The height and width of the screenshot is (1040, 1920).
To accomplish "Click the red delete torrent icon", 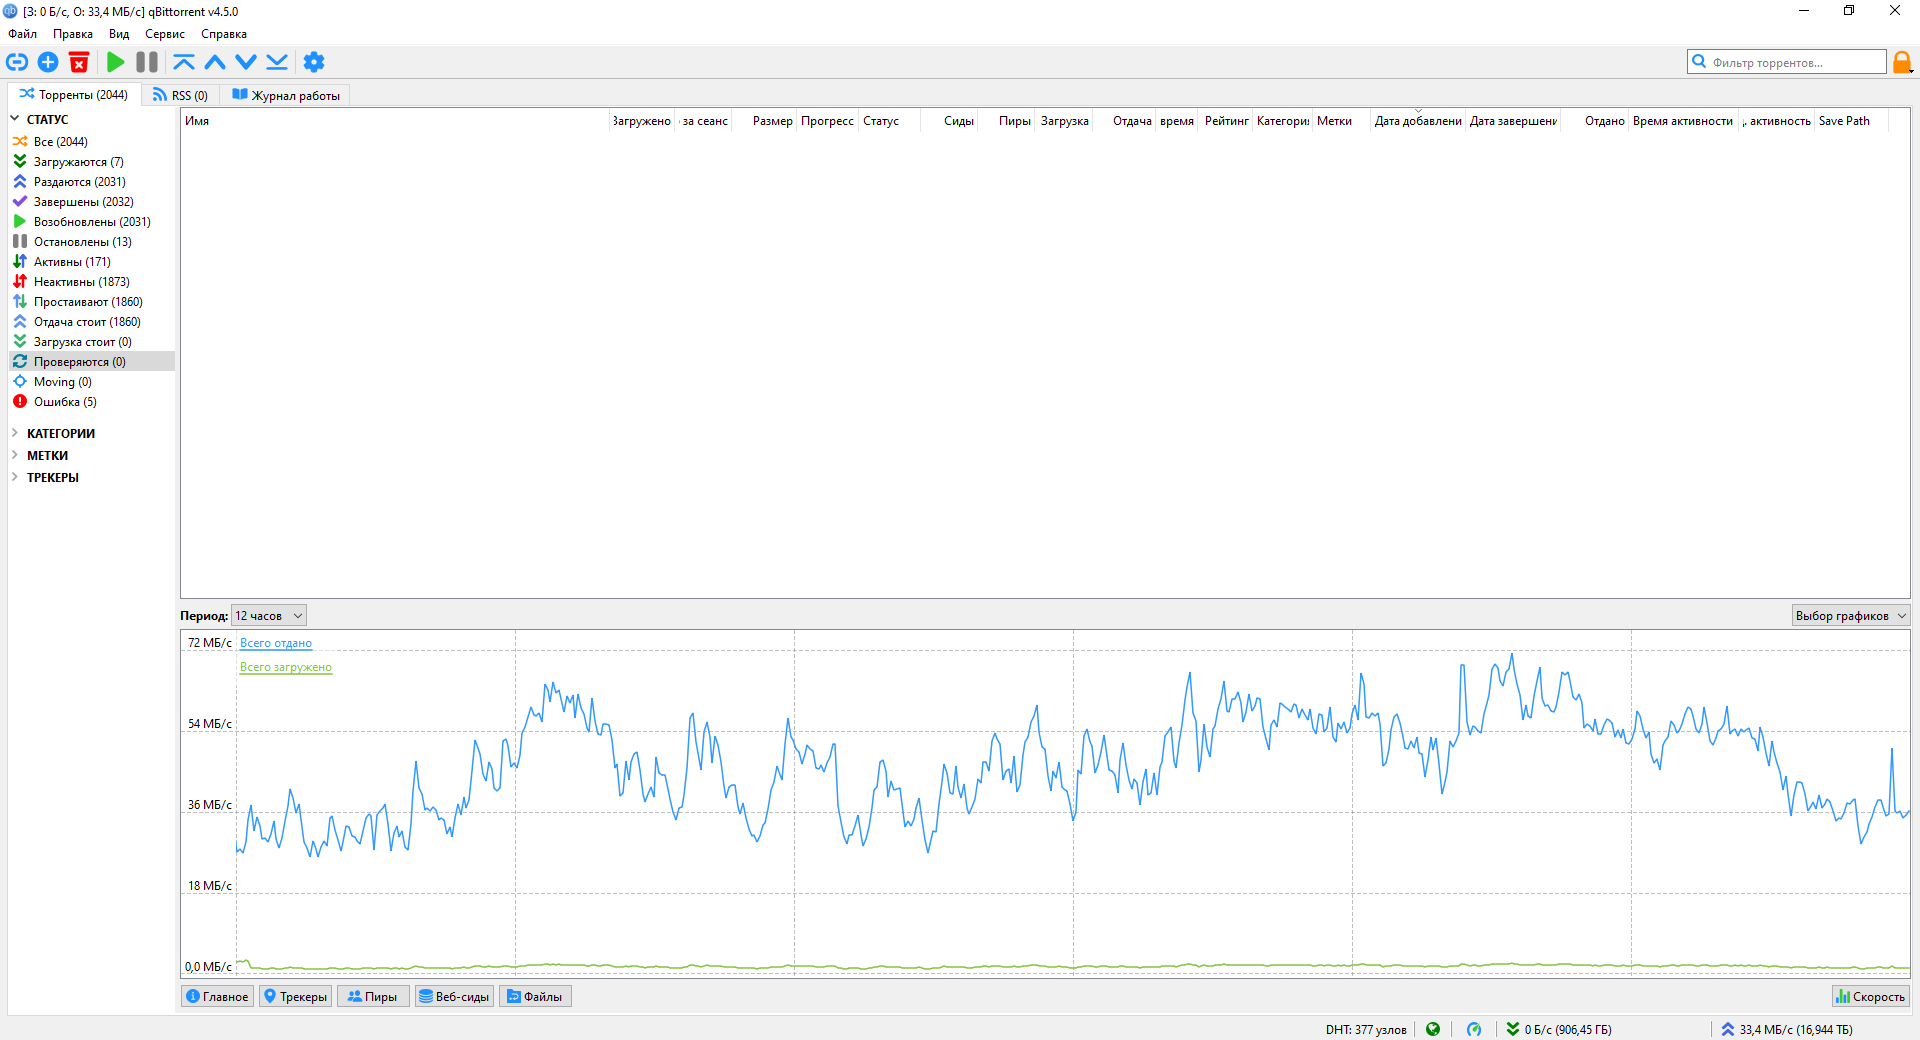I will 79,62.
